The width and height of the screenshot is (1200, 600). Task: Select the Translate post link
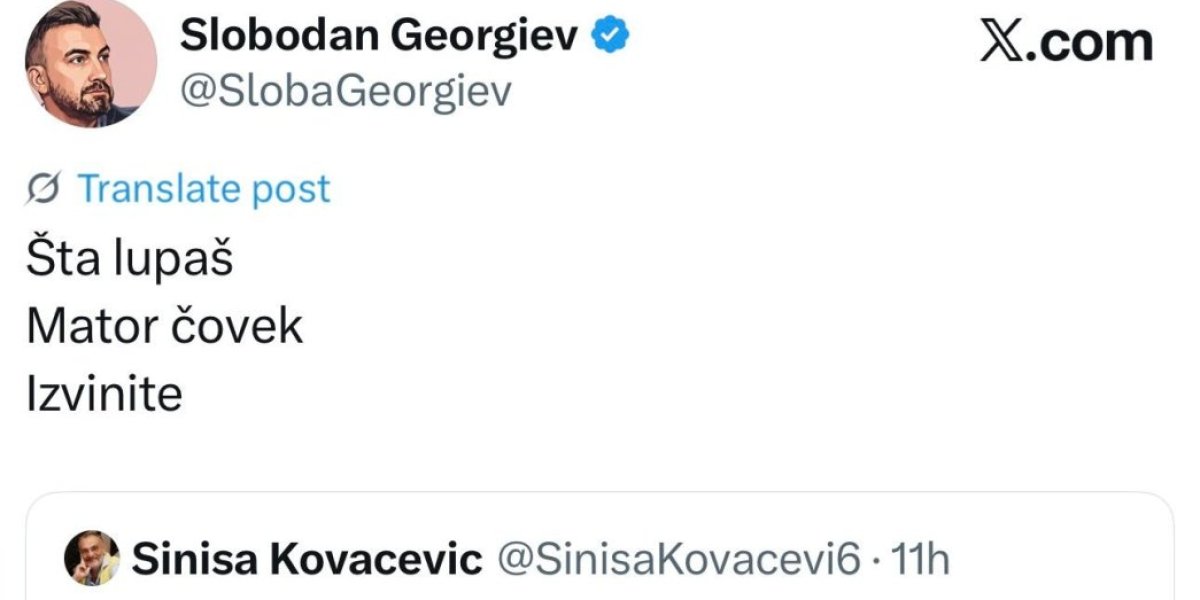point(204,189)
